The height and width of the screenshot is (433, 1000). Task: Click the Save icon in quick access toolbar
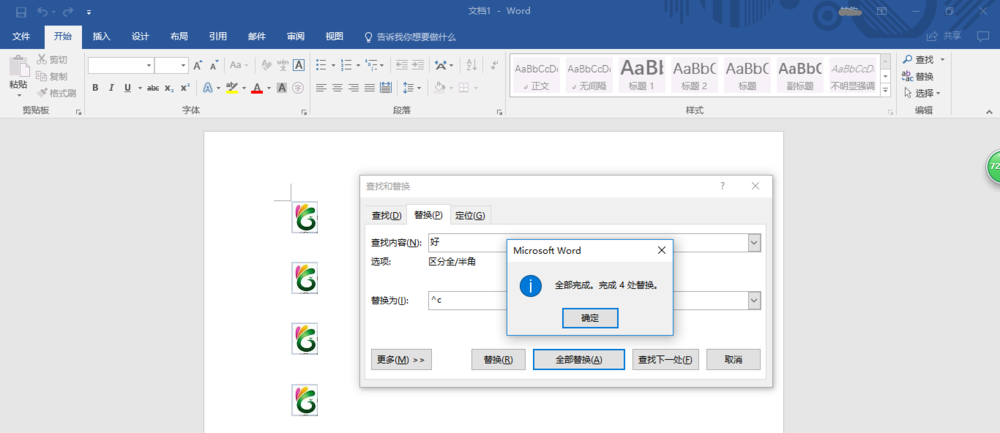pyautogui.click(x=21, y=11)
